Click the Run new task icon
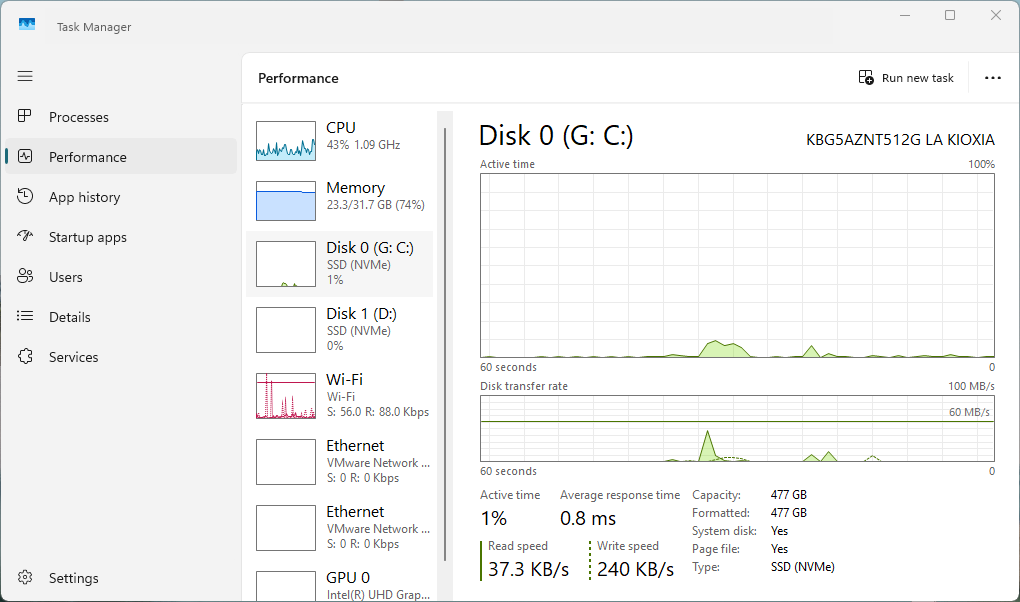Screen dimensions: 1020x602 [866, 77]
